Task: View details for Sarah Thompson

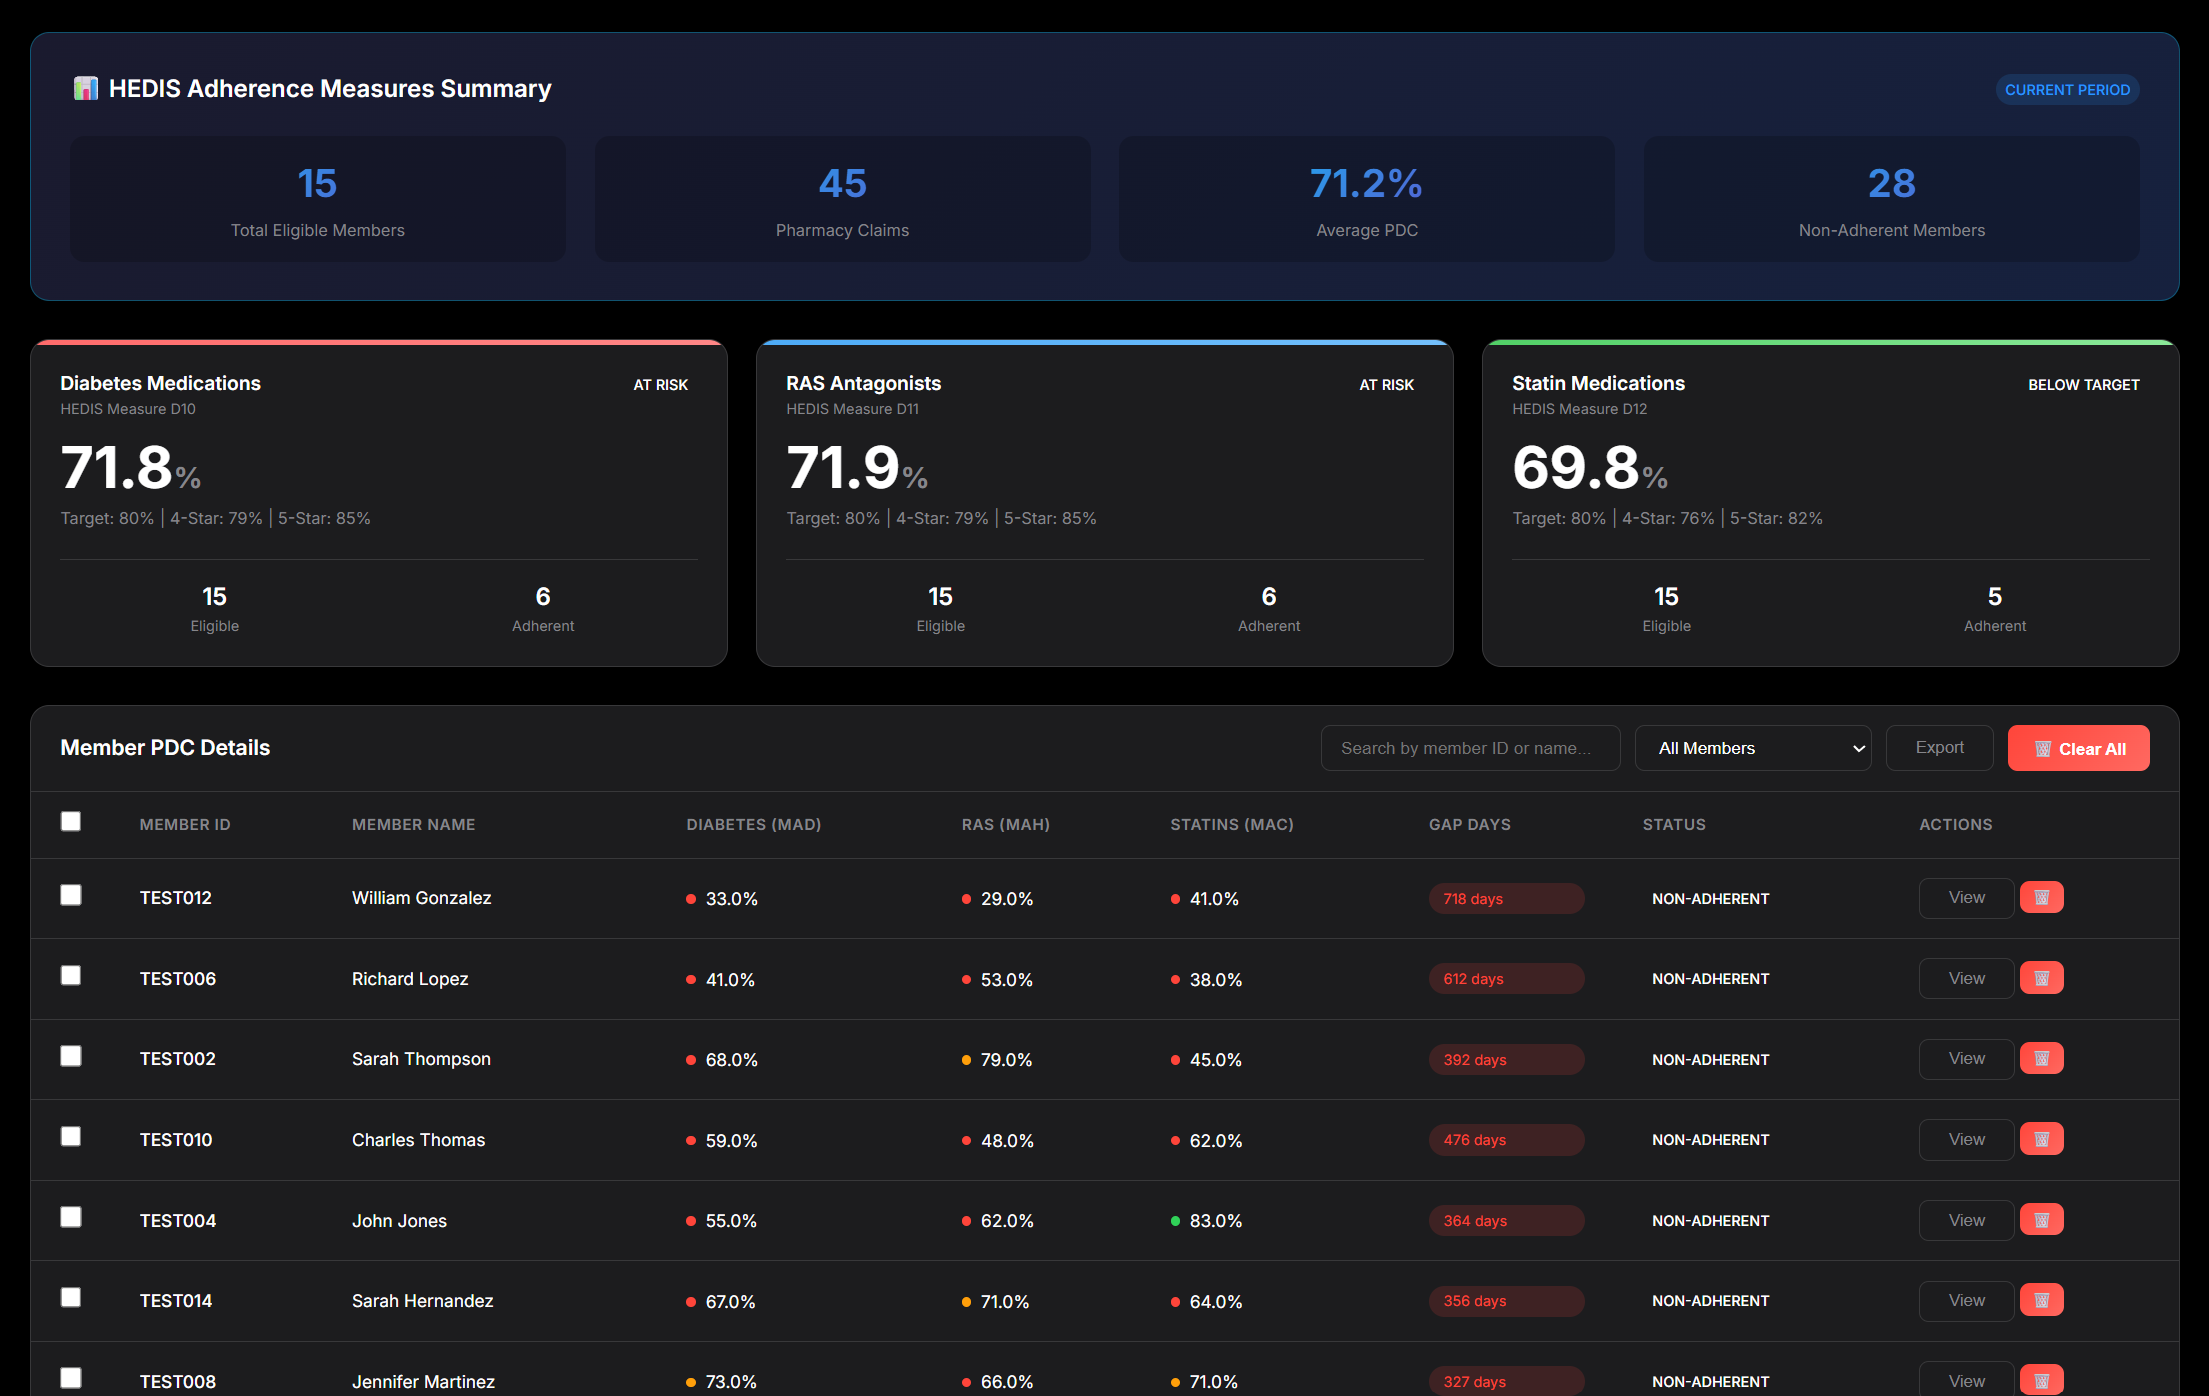Action: point(1965,1058)
